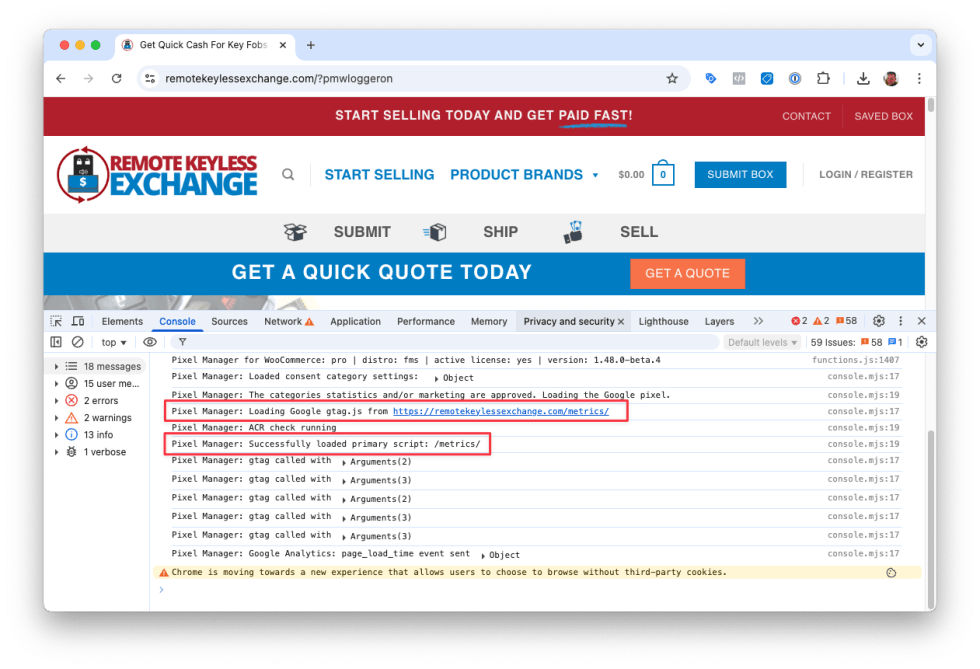
Task: Open console settings gear beside issues count
Action: click(x=921, y=342)
